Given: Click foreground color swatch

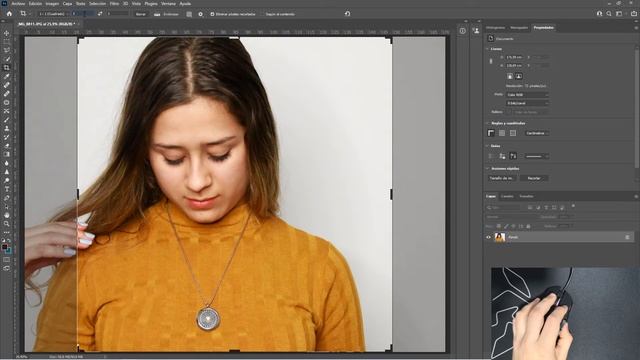Looking at the screenshot, I should [4, 247].
